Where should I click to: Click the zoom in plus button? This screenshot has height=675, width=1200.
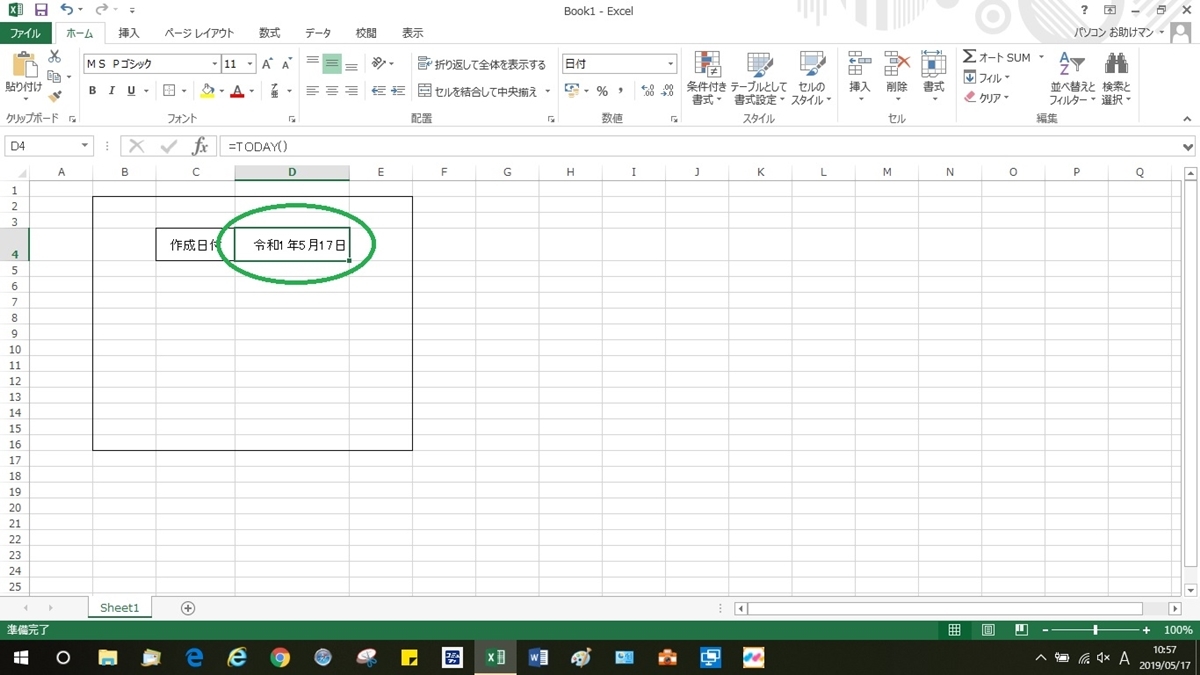(x=1148, y=630)
